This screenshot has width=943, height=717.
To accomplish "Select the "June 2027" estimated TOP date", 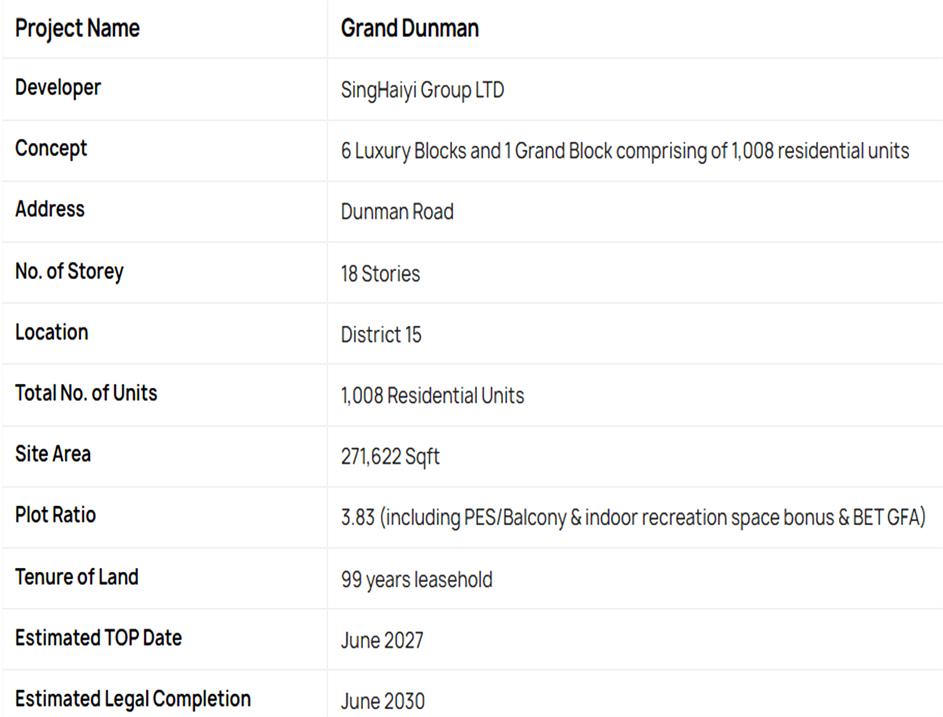I will [382, 640].
